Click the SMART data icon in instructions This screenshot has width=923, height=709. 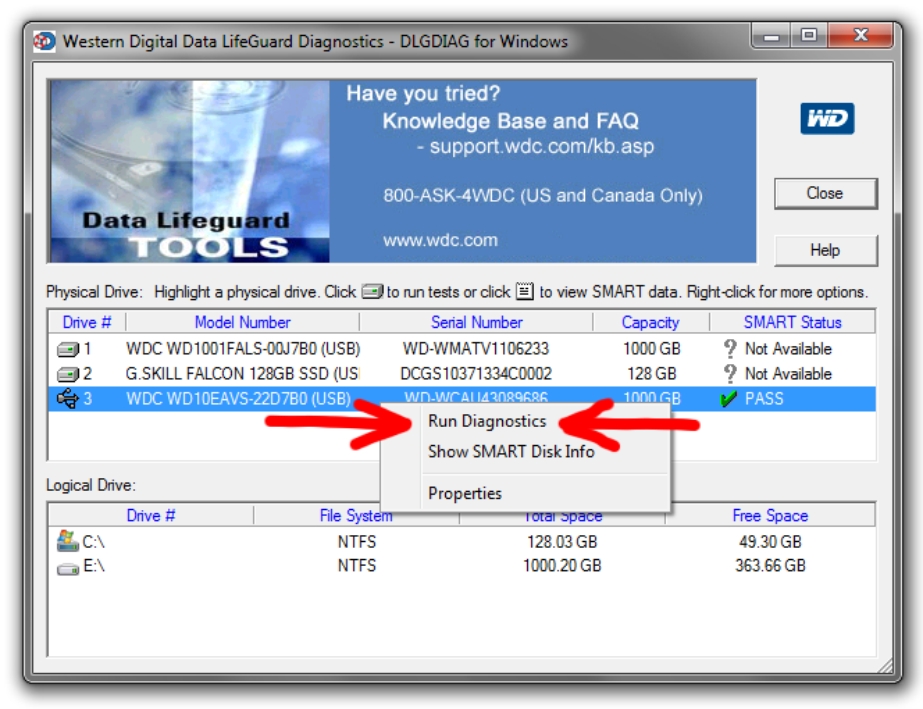click(x=524, y=291)
